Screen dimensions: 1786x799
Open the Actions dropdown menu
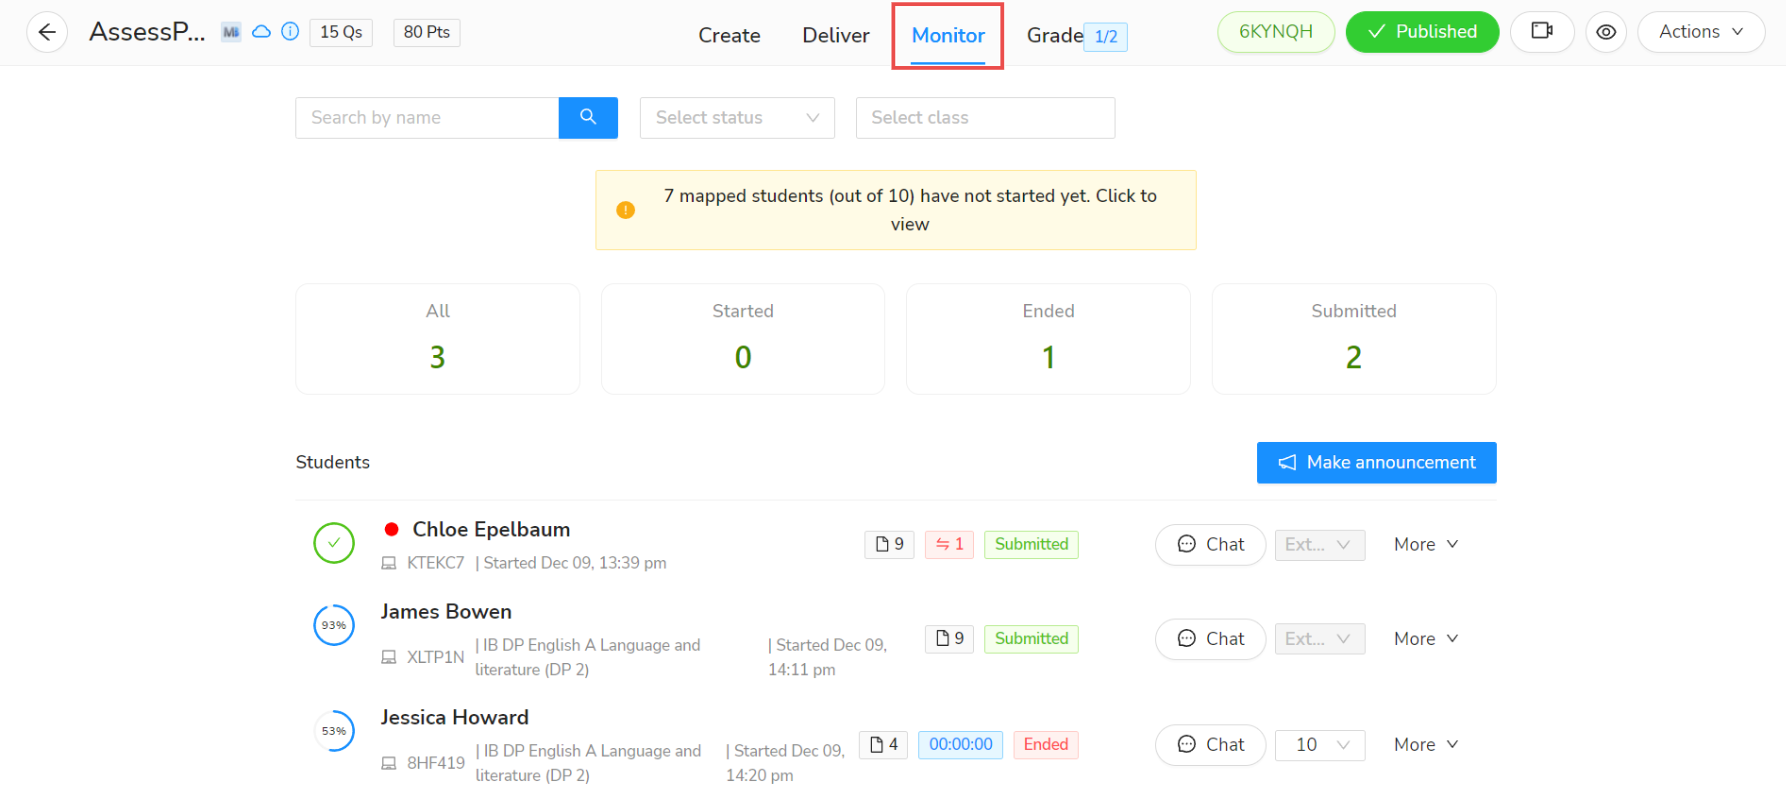tap(1700, 31)
